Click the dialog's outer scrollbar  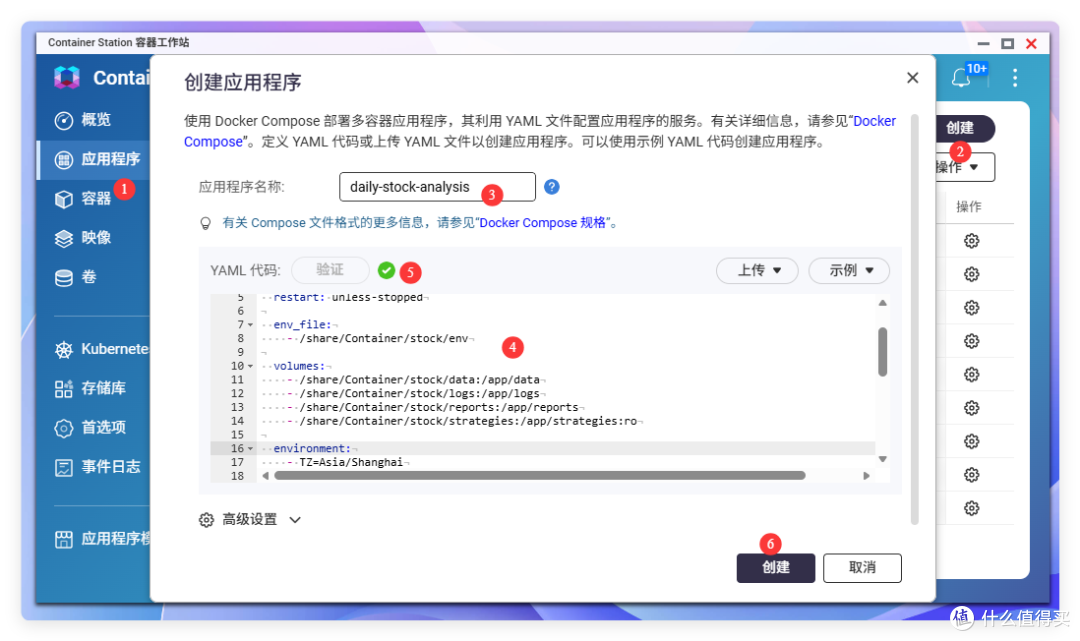tap(915, 319)
